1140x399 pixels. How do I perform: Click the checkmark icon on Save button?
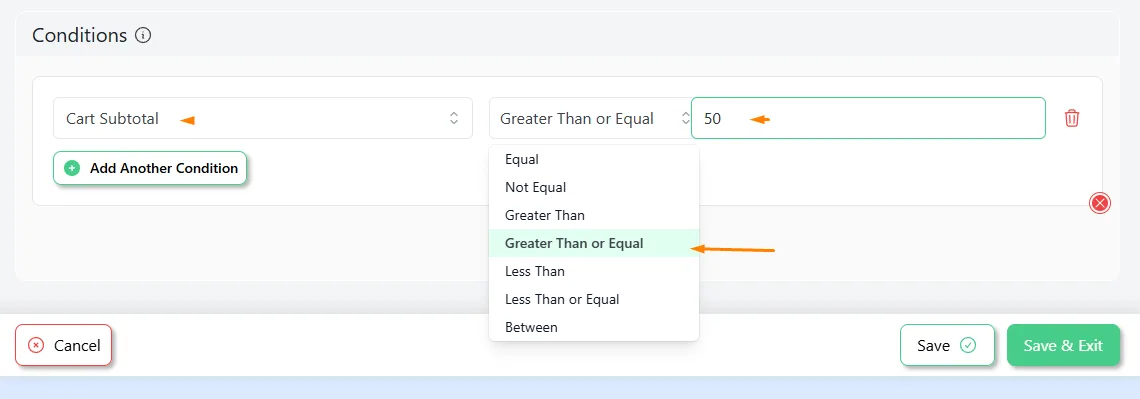point(968,345)
